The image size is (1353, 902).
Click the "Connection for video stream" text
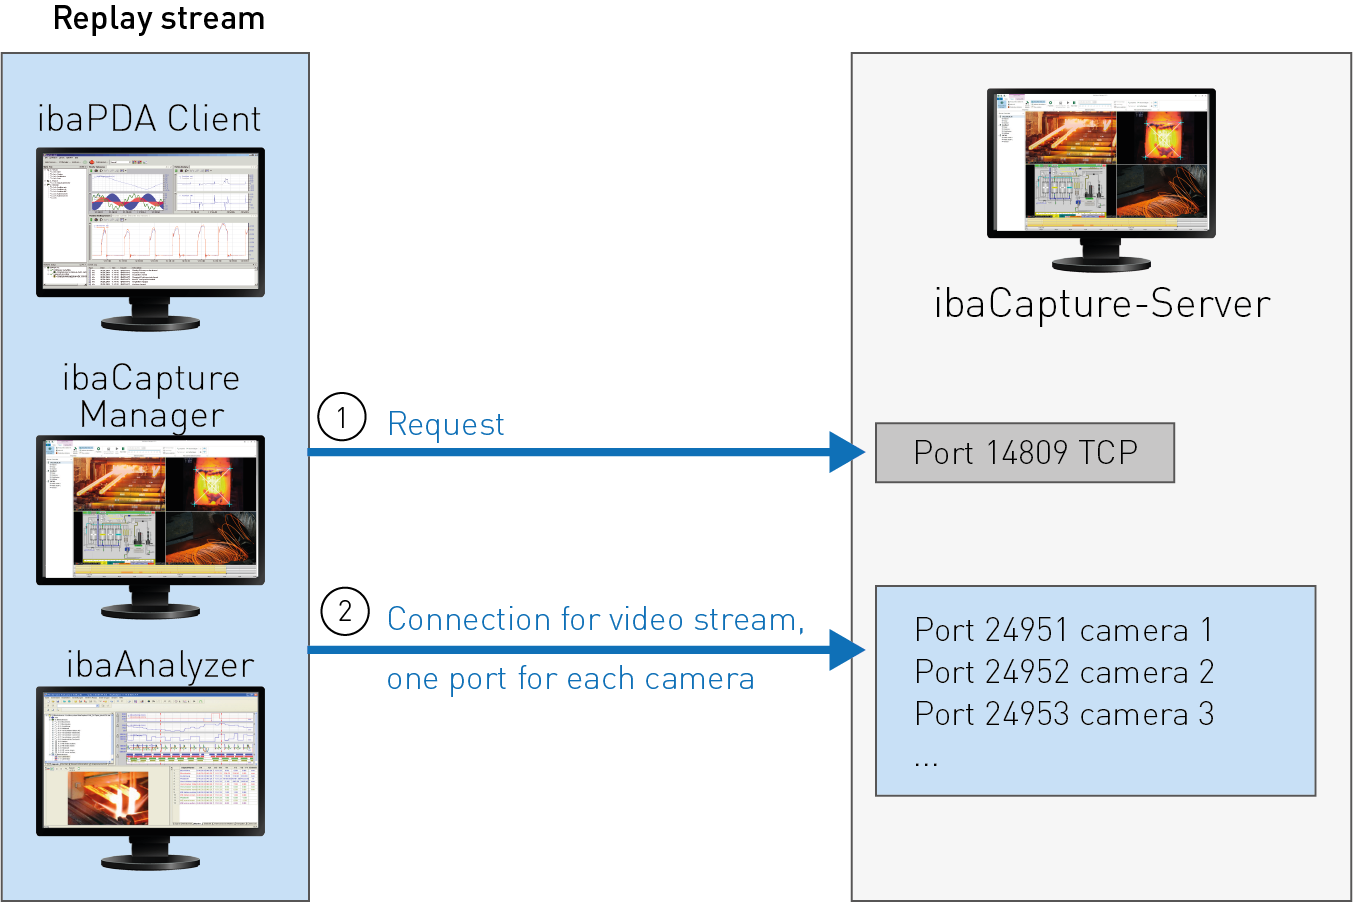coord(595,620)
